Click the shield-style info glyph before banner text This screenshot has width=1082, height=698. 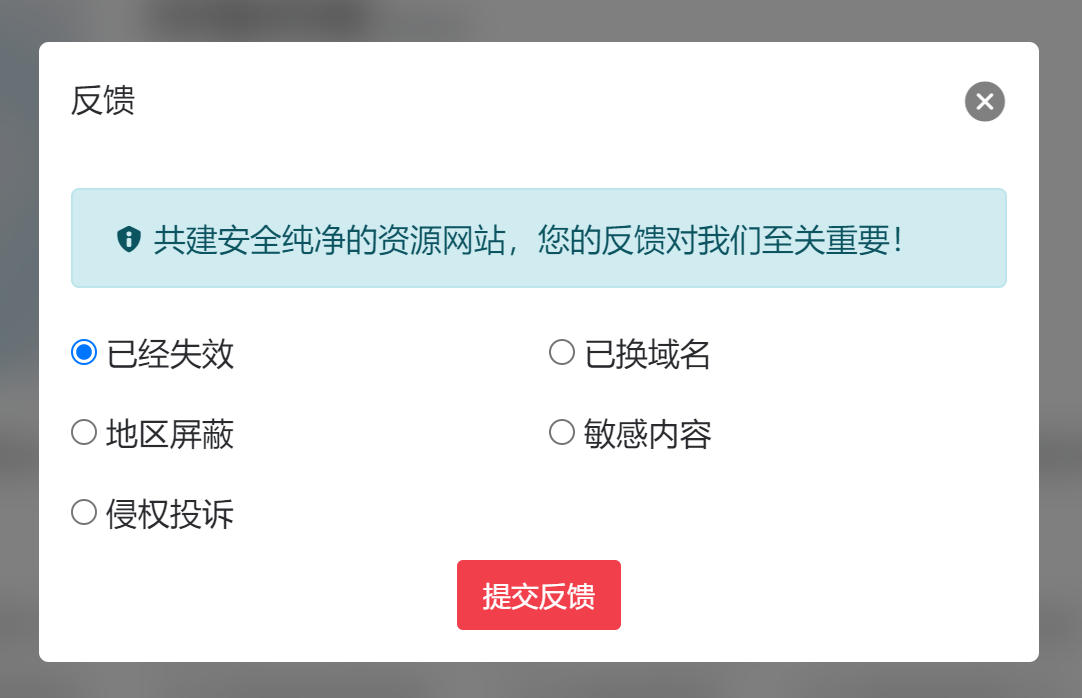(x=129, y=238)
